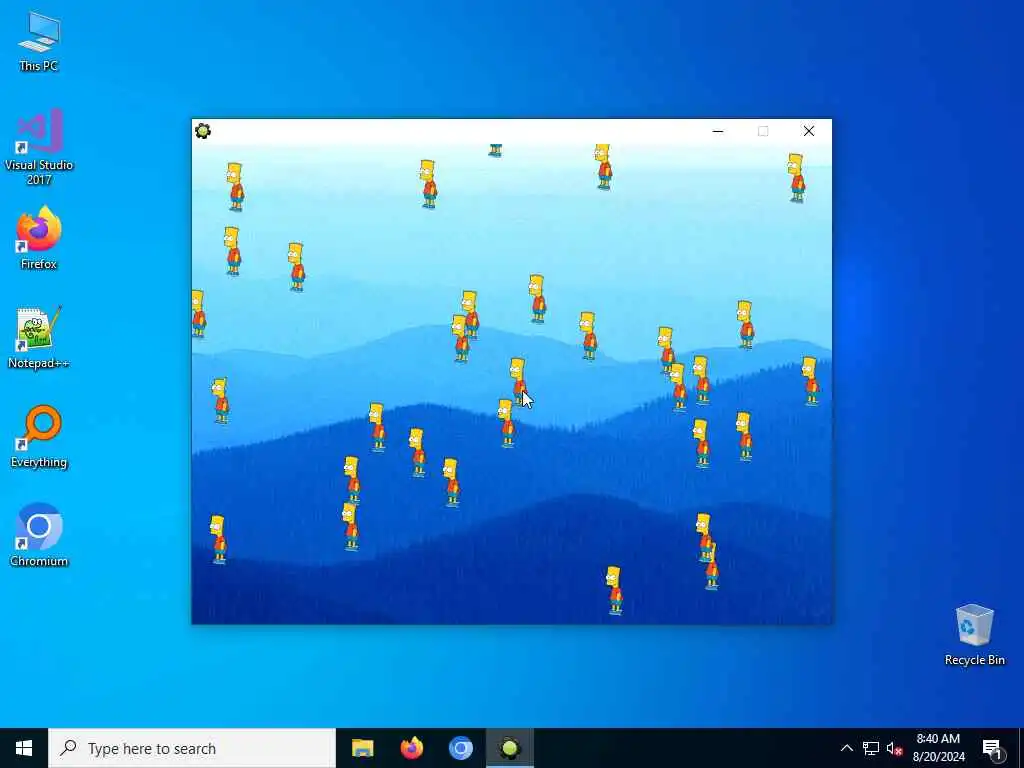Open the This PC desktop icon
Image resolution: width=1024 pixels, height=768 pixels.
tap(39, 41)
